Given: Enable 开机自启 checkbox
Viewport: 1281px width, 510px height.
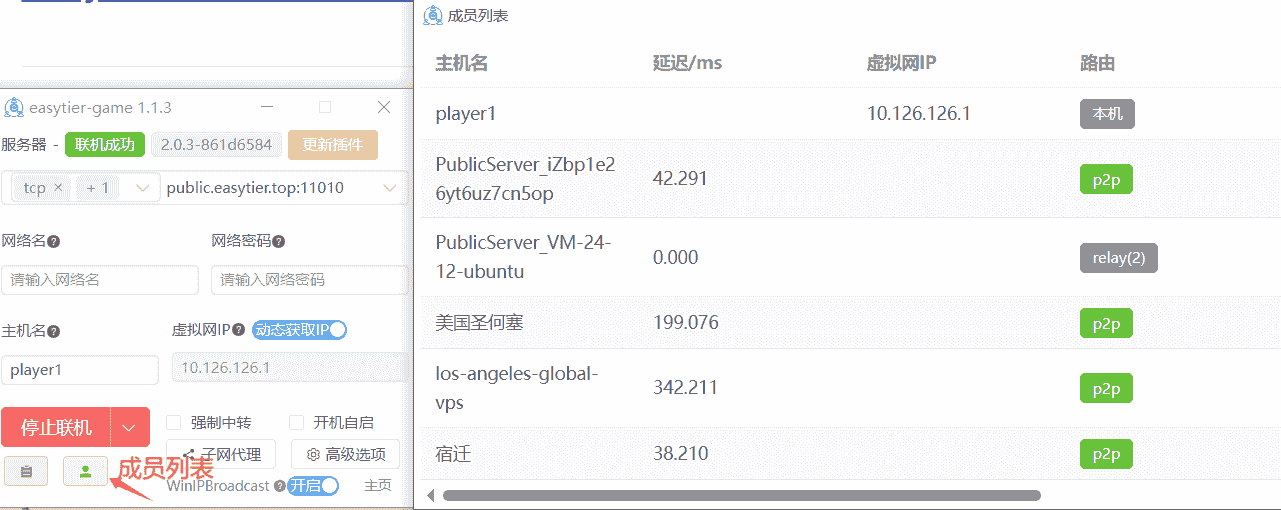Looking at the screenshot, I should pos(296,423).
